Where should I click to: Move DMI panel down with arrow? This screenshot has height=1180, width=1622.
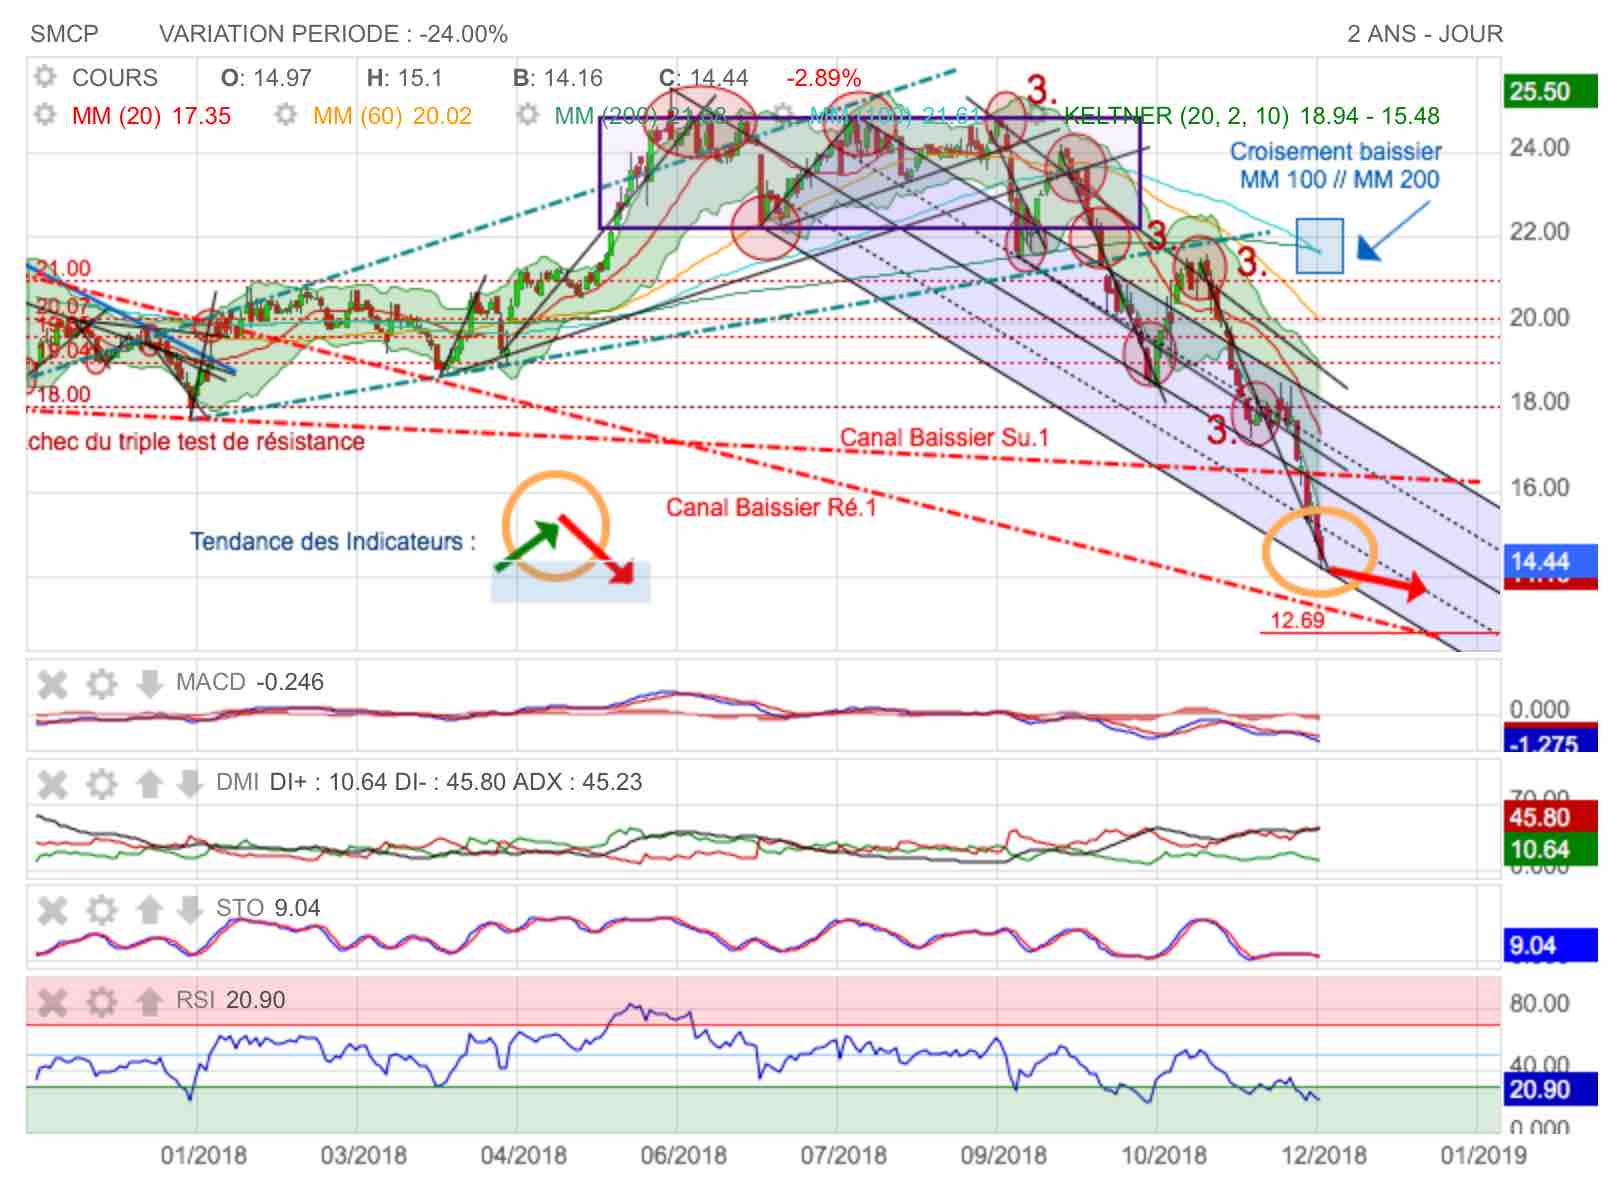click(x=189, y=784)
